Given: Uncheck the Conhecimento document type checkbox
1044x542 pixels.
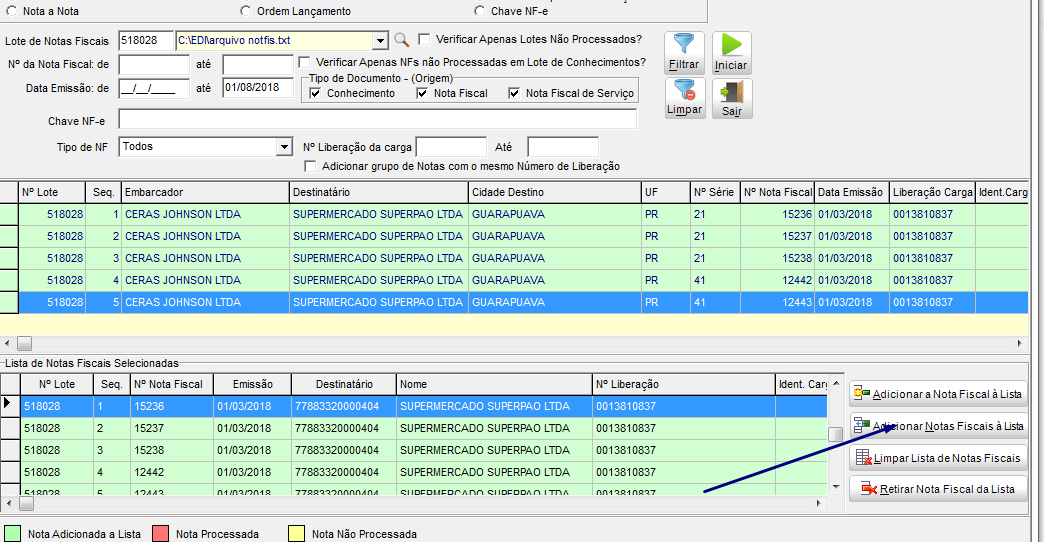Looking at the screenshot, I should click(x=316, y=94).
